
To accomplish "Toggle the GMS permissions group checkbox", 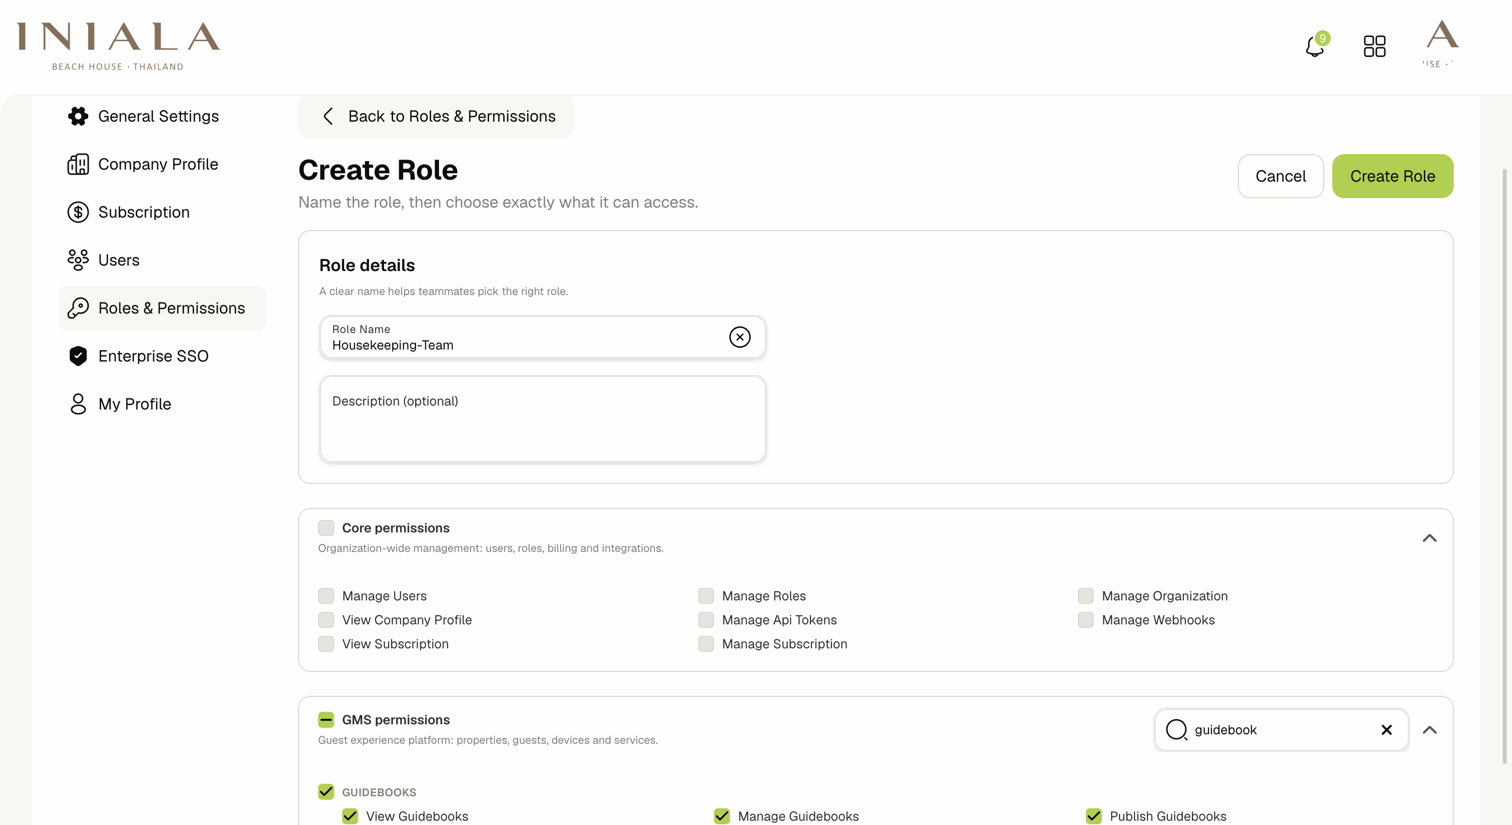I will tap(326, 720).
